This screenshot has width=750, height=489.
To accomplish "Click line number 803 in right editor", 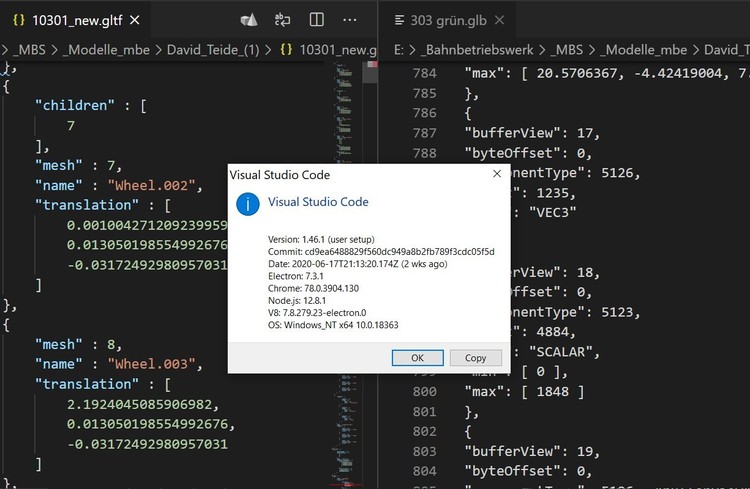I will [x=425, y=452].
